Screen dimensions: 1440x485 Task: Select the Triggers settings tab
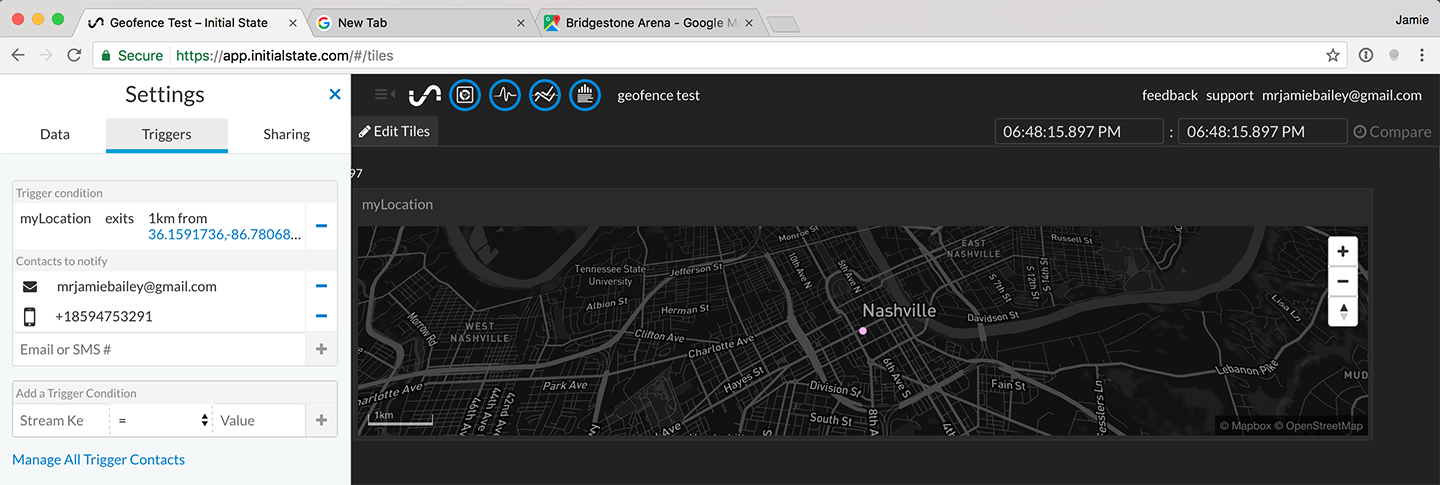[x=167, y=134]
